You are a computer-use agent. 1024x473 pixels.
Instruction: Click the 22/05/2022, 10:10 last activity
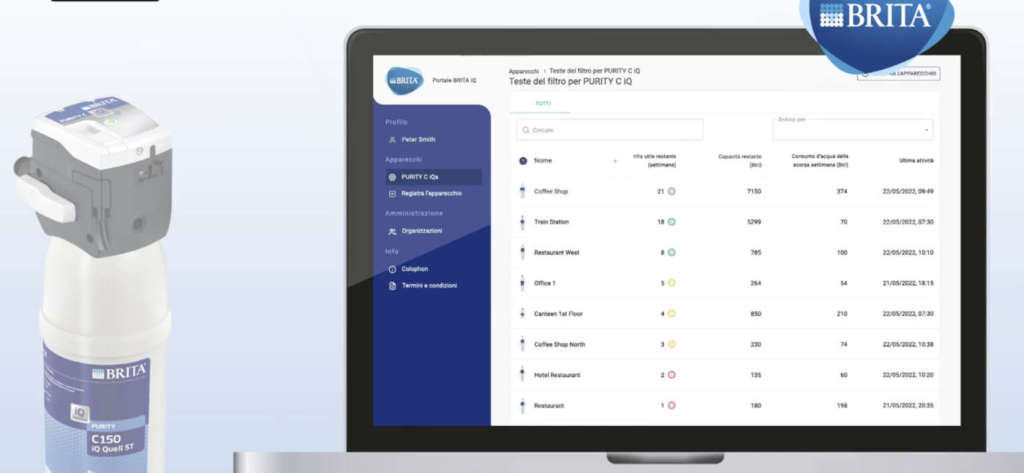pyautogui.click(x=908, y=253)
